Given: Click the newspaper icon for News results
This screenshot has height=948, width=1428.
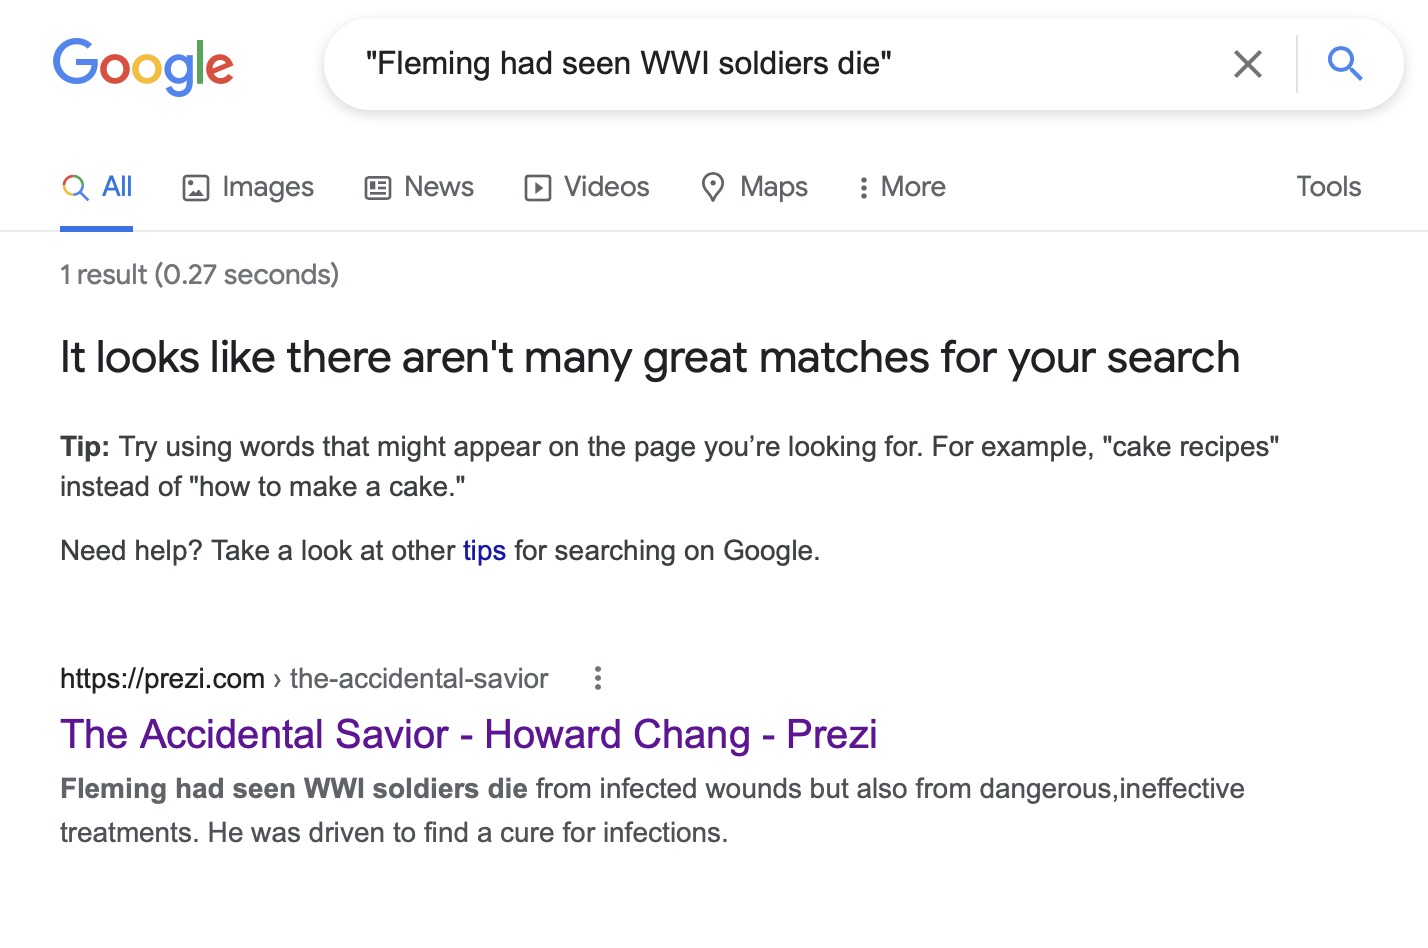Looking at the screenshot, I should tap(378, 188).
